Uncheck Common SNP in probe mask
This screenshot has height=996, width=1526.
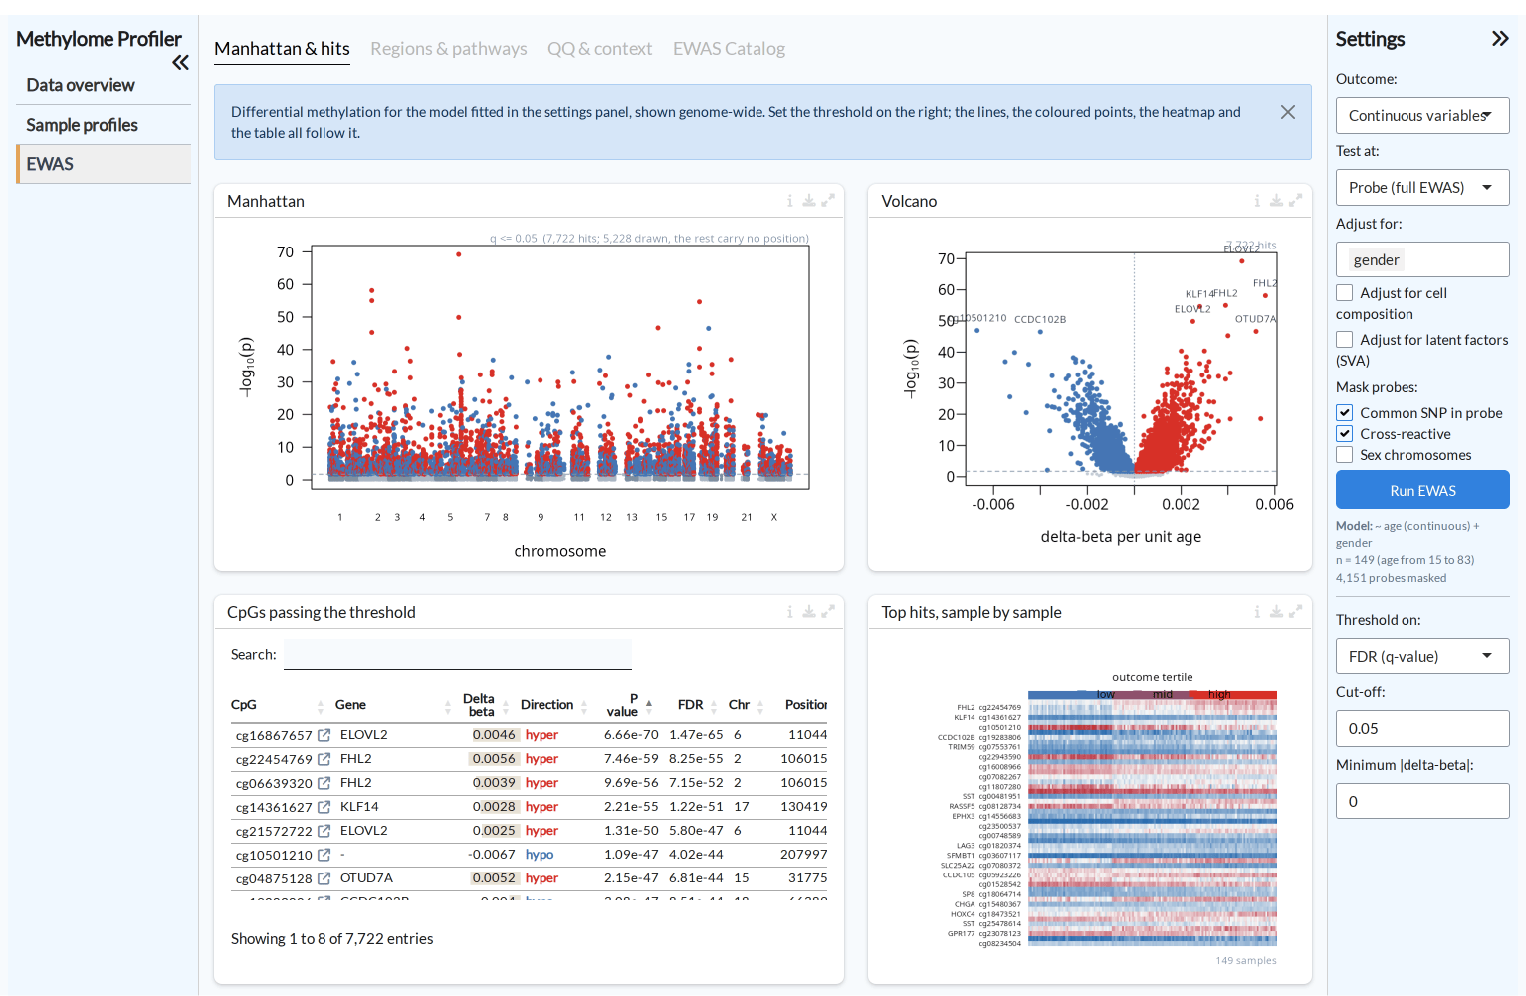coord(1345,413)
